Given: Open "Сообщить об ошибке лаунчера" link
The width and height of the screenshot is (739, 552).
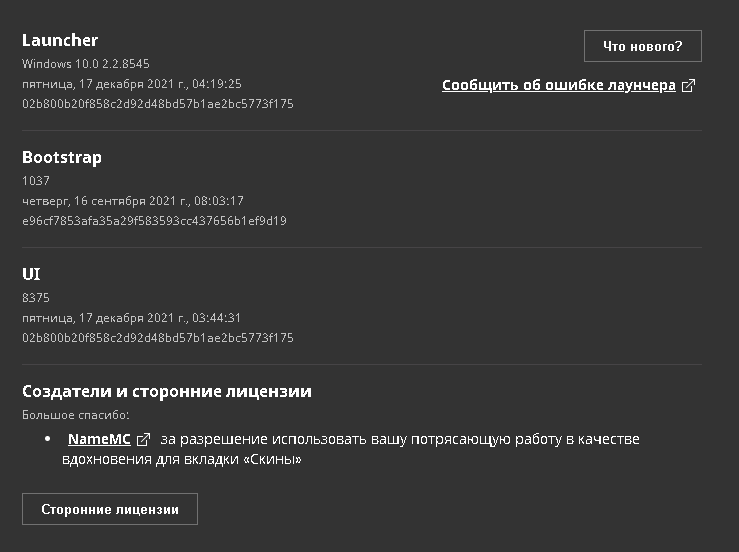Looking at the screenshot, I should 559,86.
